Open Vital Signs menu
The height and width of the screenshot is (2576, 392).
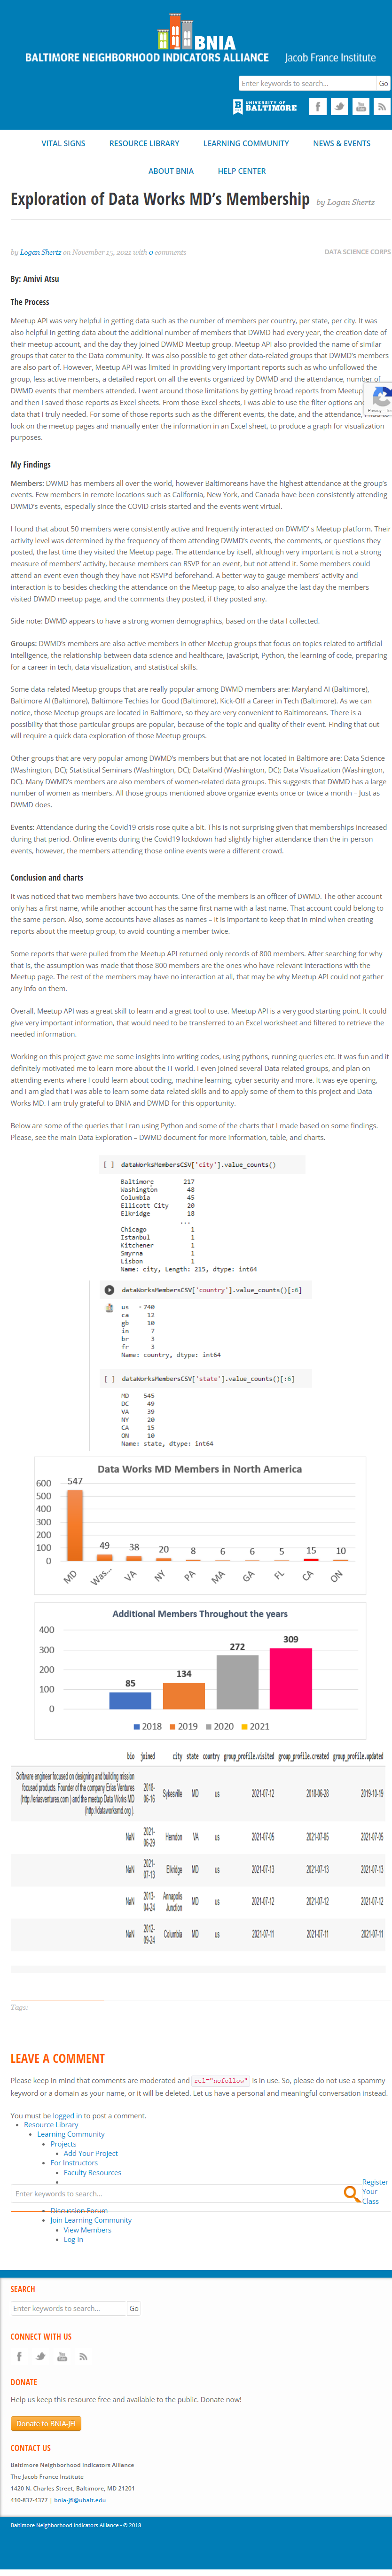[x=64, y=143]
